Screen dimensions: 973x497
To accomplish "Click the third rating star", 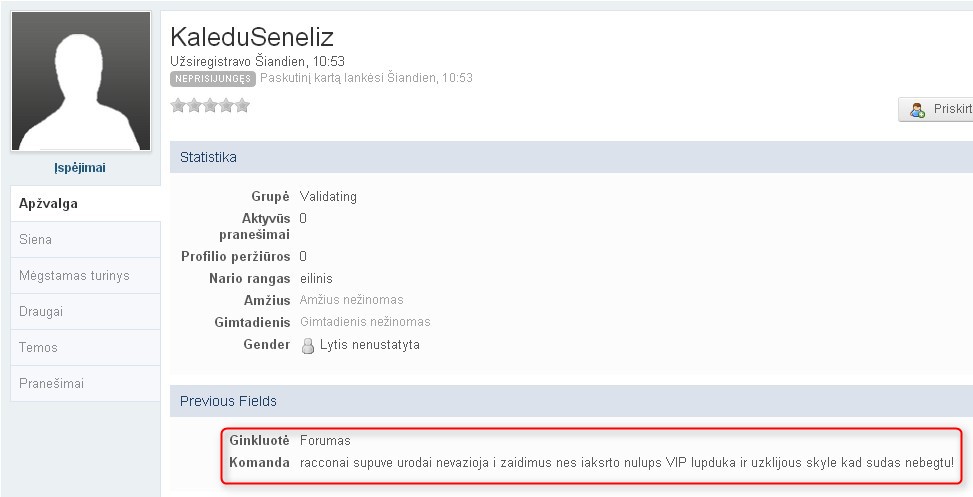I will pyautogui.click(x=210, y=105).
